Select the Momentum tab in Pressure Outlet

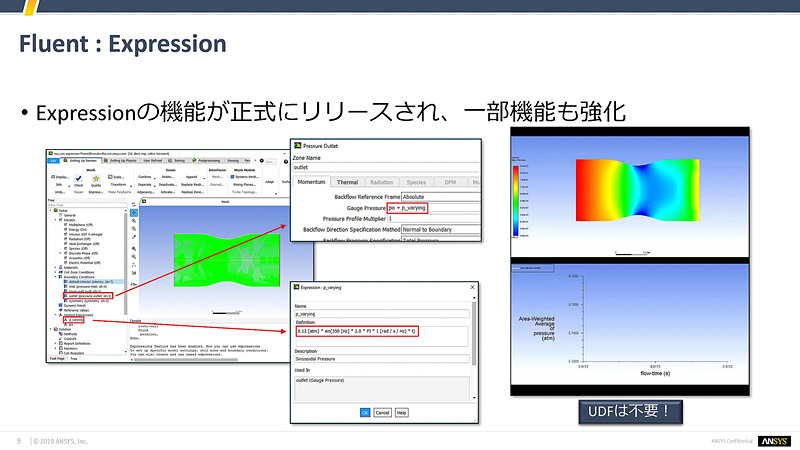click(x=311, y=182)
